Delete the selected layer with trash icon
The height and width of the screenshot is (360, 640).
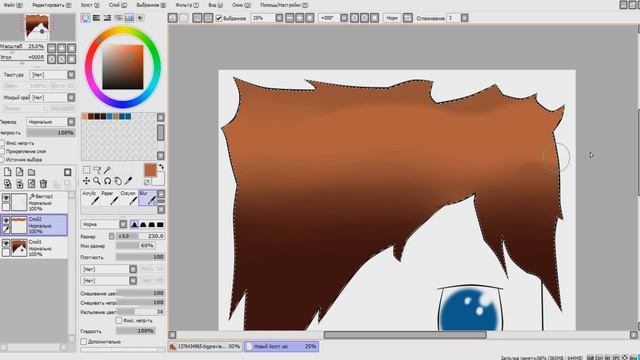tap(43, 184)
